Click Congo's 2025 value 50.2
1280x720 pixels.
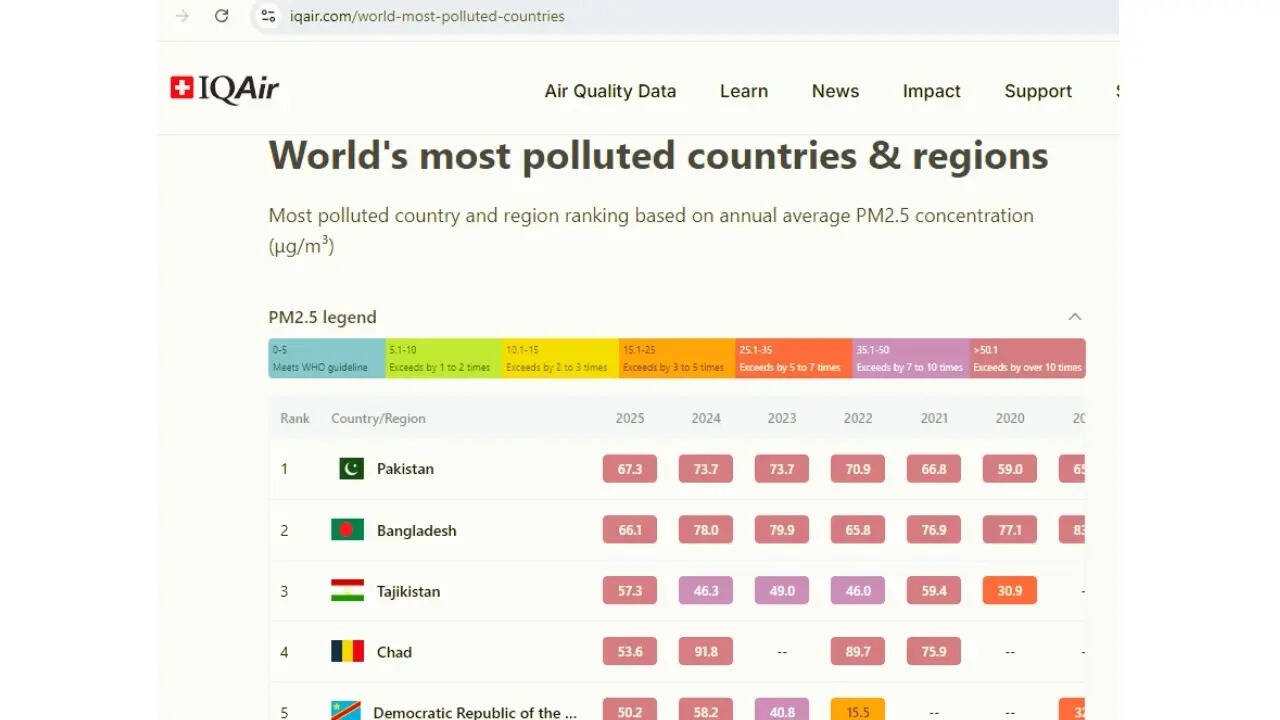coord(630,710)
